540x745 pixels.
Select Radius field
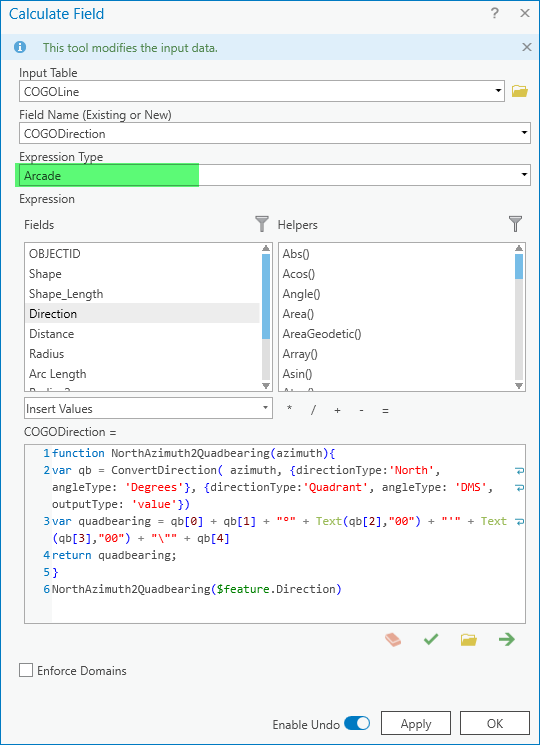(142, 353)
